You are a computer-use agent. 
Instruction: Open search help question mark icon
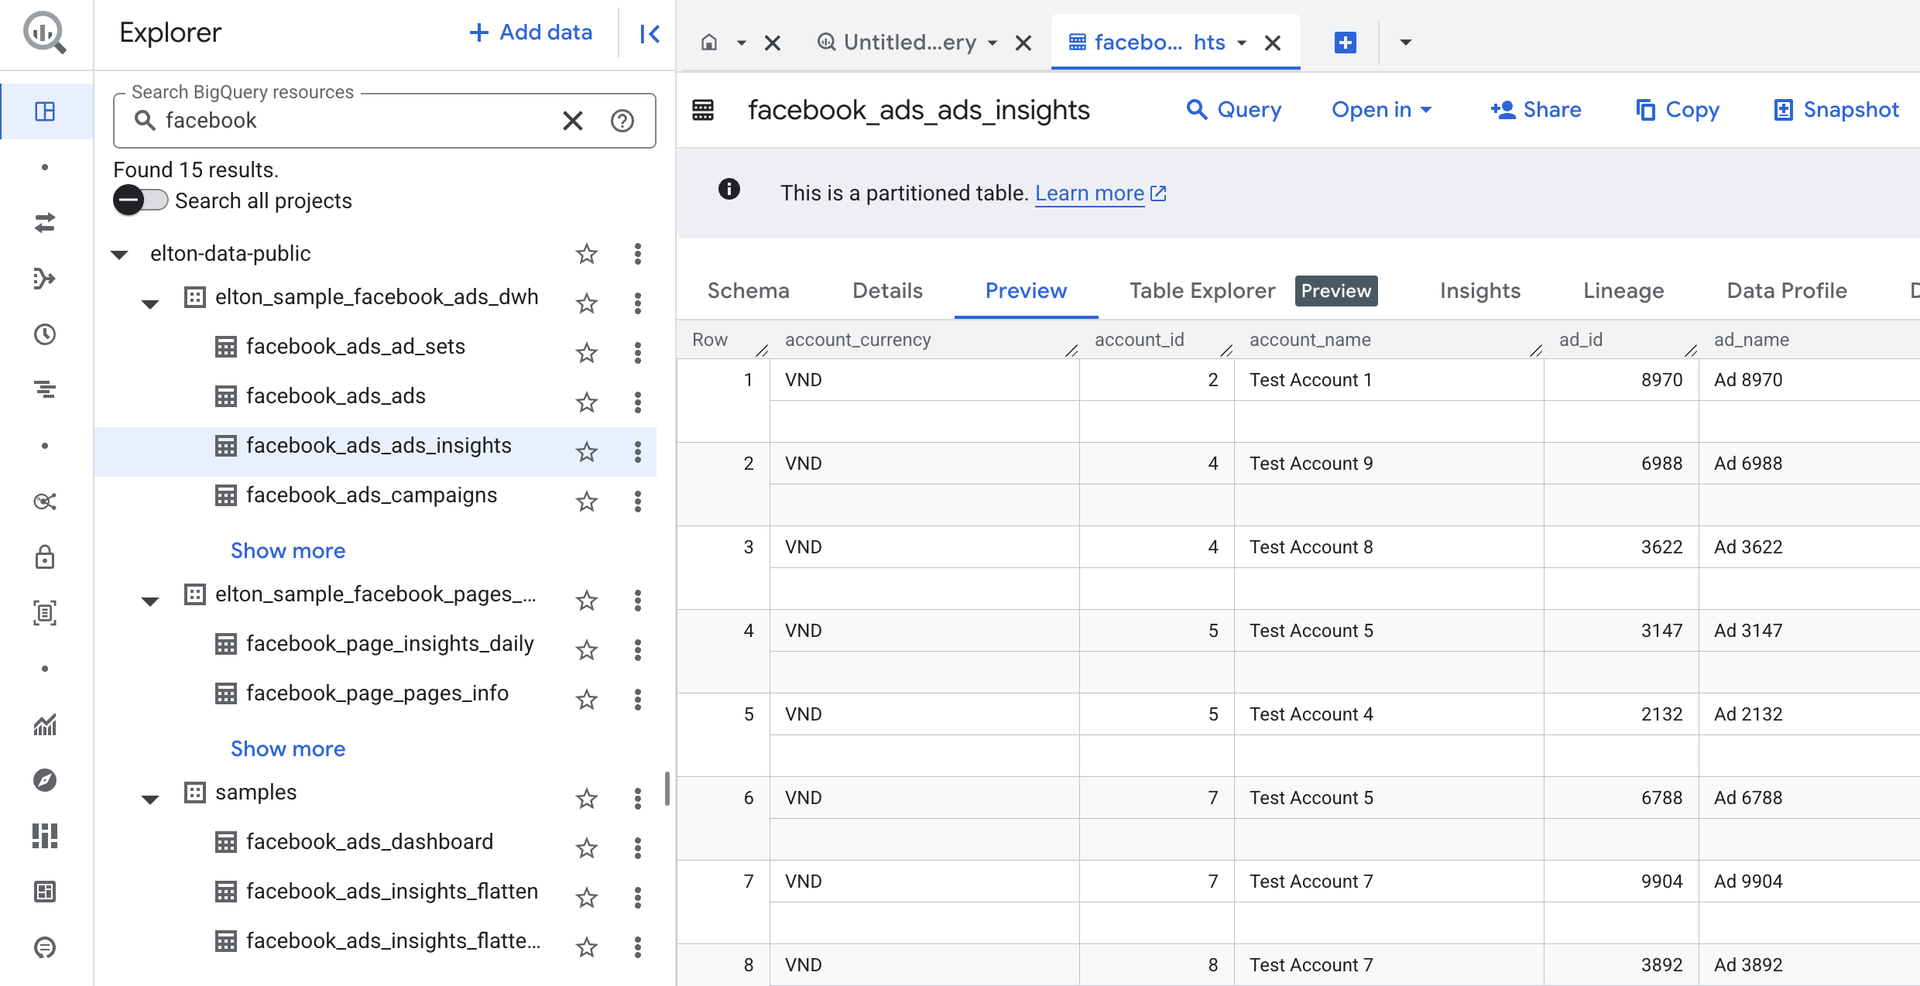[622, 121]
